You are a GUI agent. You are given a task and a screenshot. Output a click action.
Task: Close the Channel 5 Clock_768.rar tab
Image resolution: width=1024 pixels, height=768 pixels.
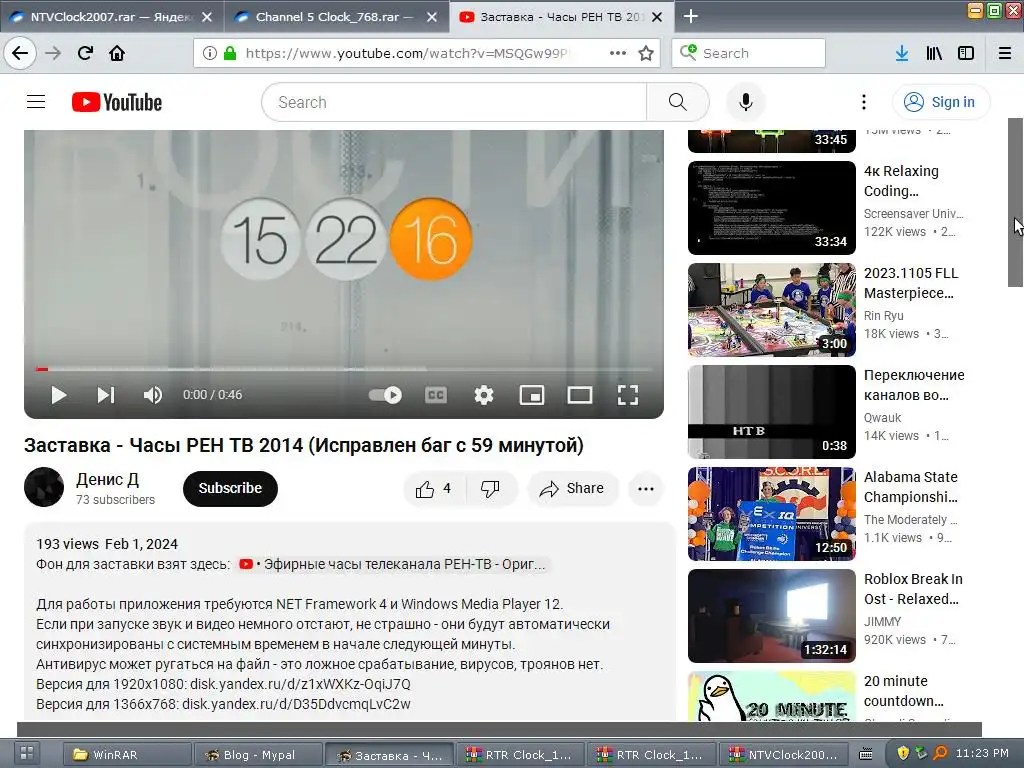click(x=432, y=17)
